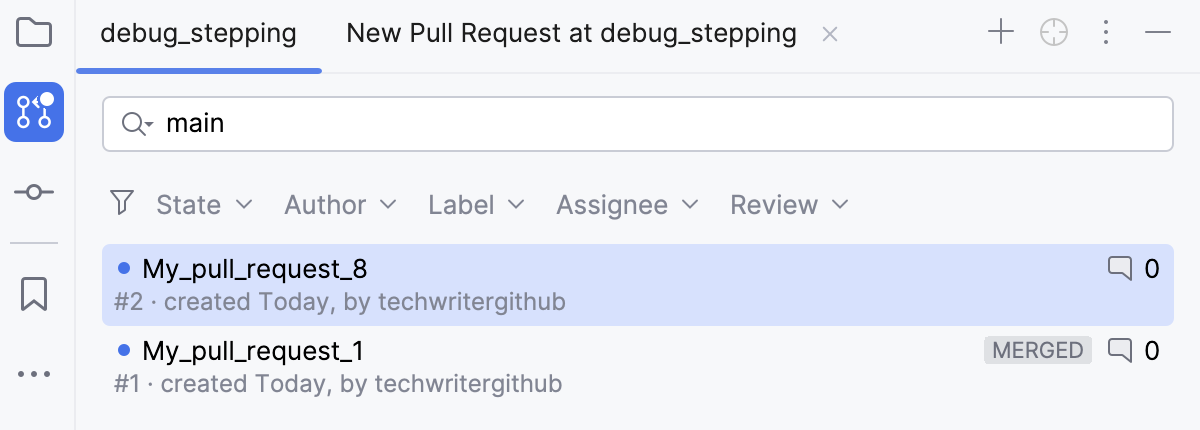This screenshot has height=430, width=1200.
Task: Open the Assignee filter dropdown
Action: (627, 205)
